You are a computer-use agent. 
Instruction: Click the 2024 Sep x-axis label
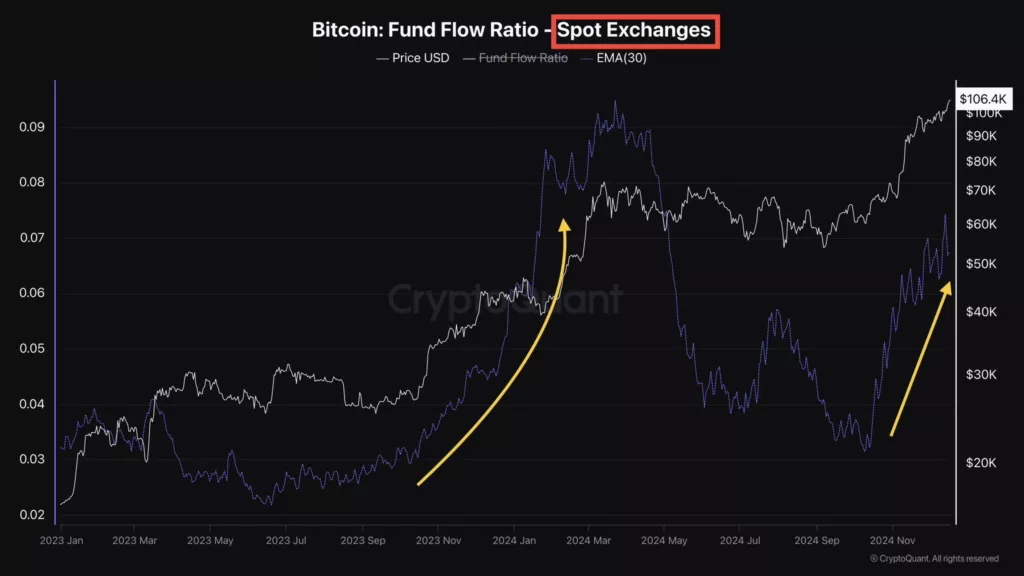coord(817,541)
